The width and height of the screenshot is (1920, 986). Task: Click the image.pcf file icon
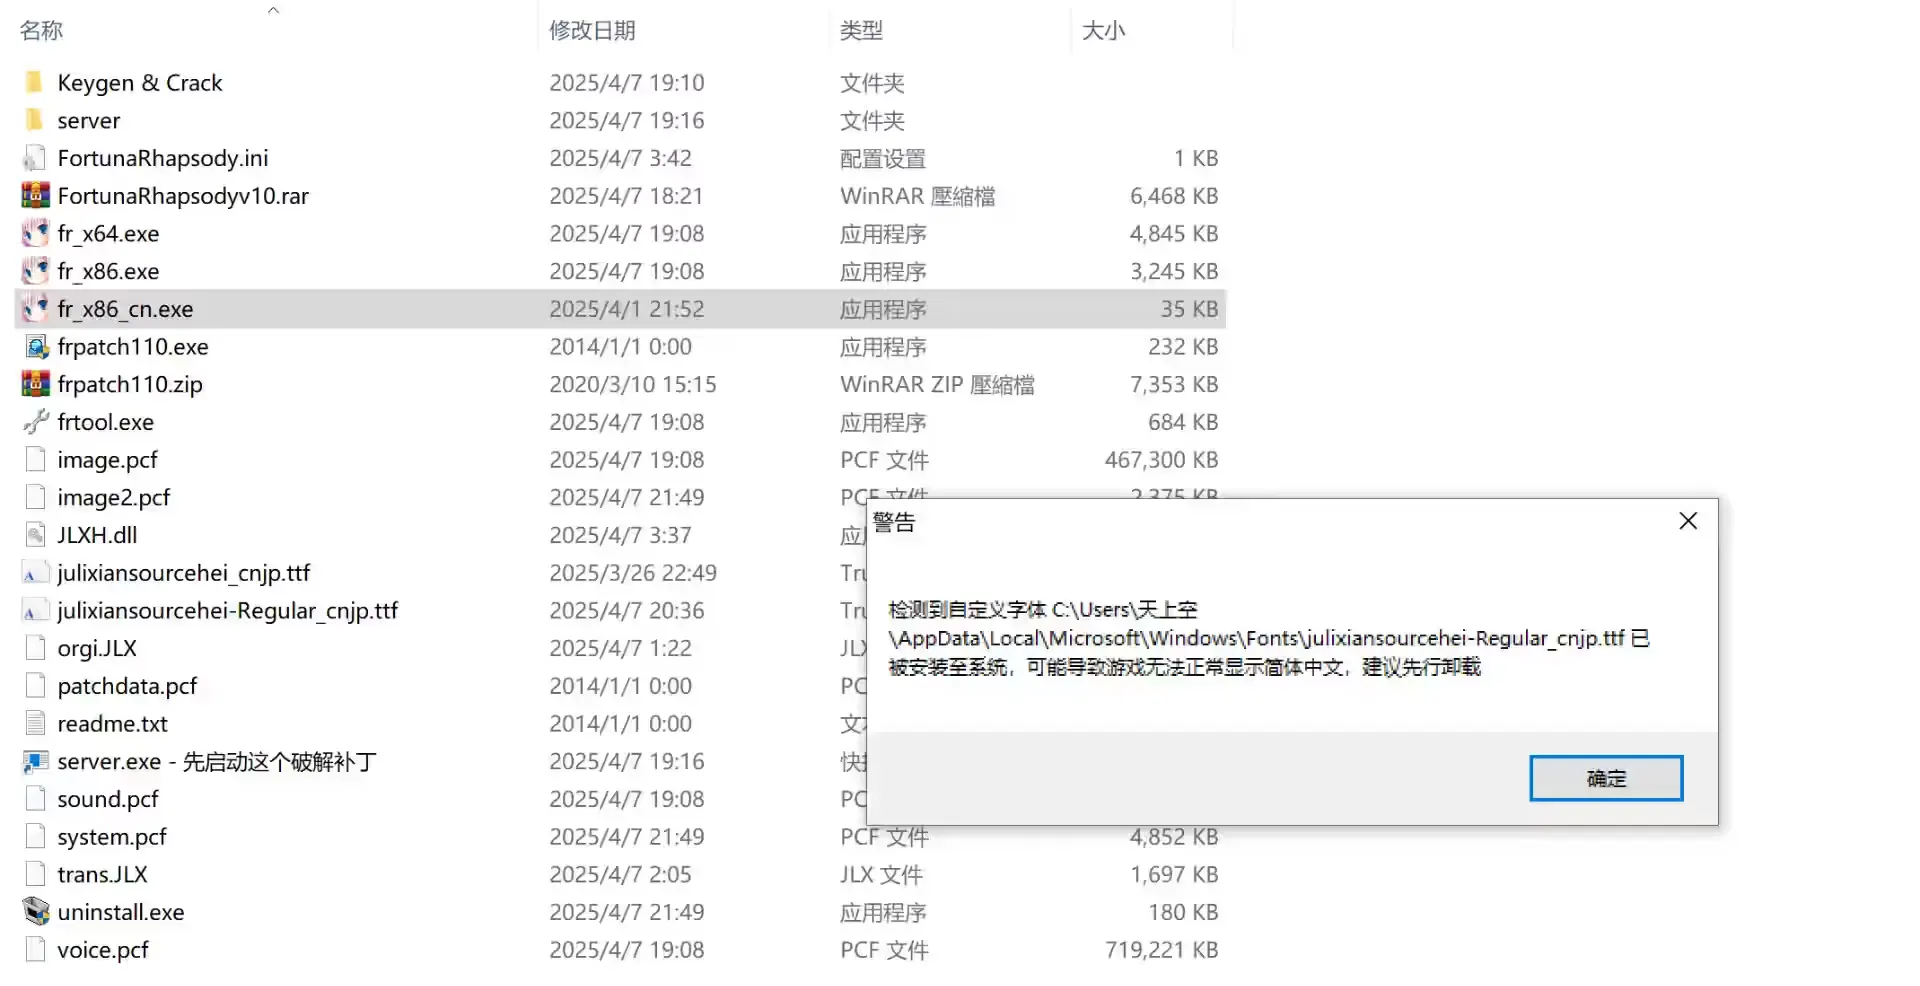point(35,460)
